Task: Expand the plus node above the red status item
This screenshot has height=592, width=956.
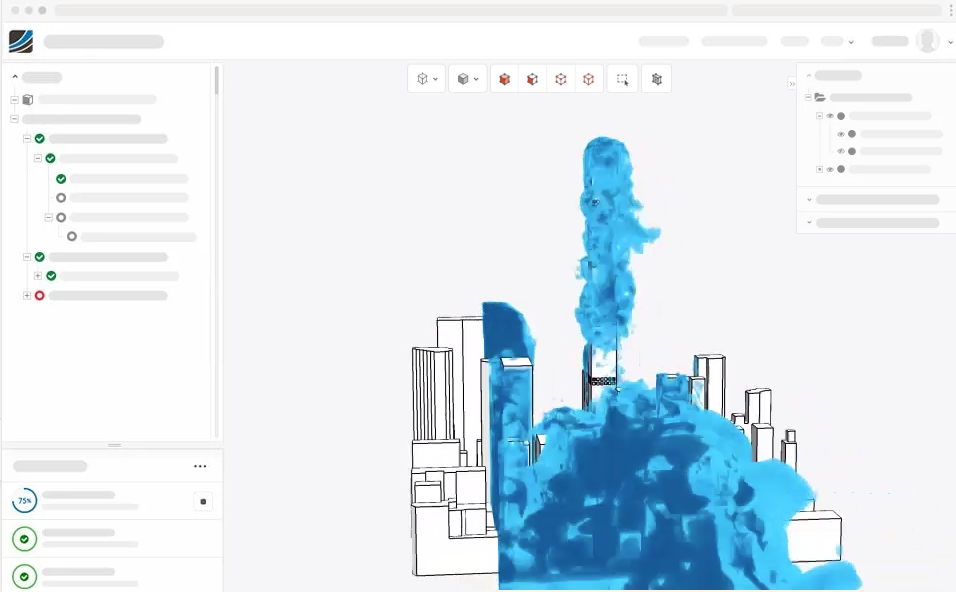Action: (x=37, y=276)
